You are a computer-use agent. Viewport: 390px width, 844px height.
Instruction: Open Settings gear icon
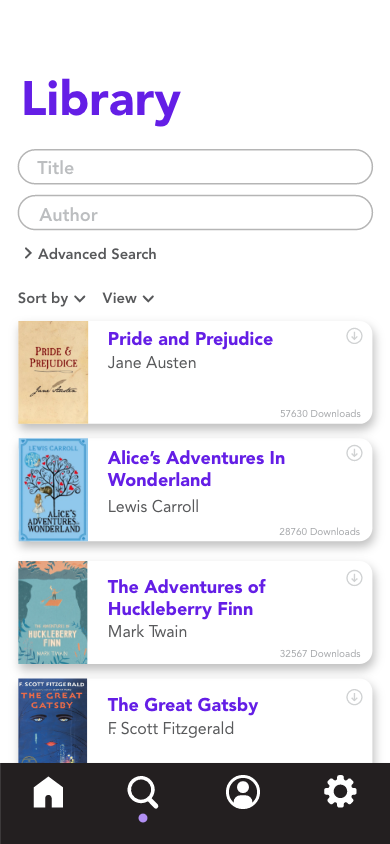click(x=340, y=792)
